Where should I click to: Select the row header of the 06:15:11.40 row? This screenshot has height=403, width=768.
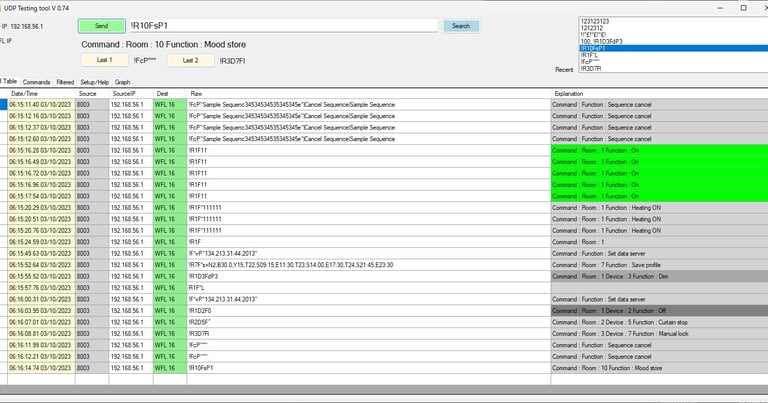pos(3,104)
